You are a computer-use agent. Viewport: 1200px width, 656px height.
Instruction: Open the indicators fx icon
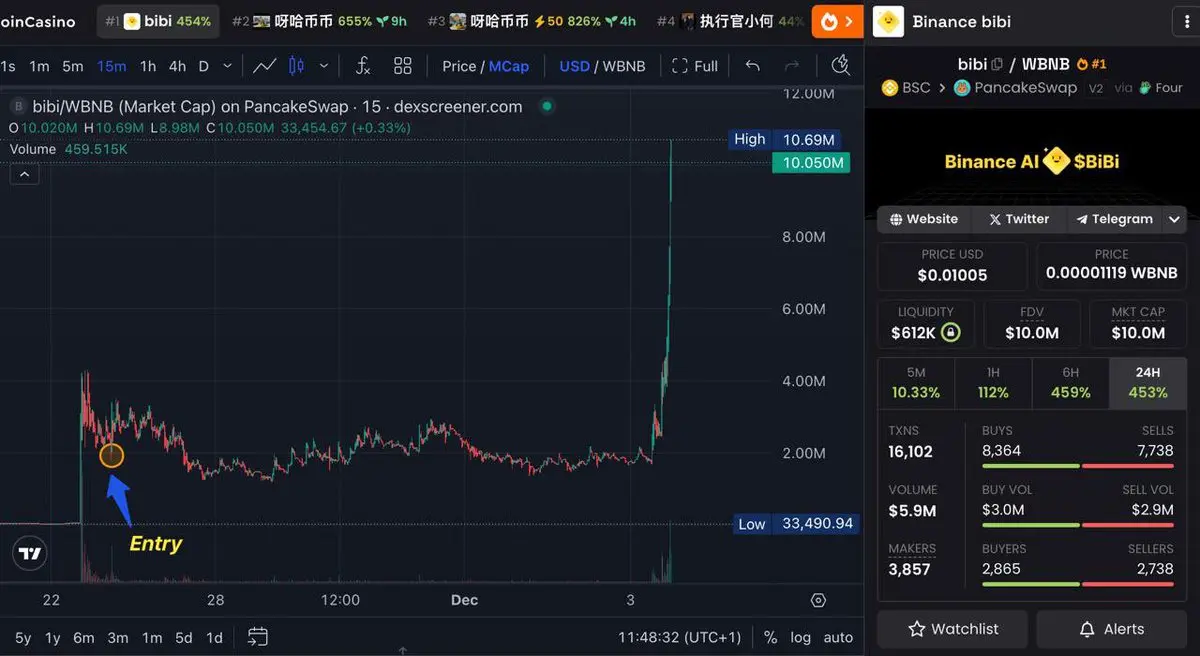363,66
